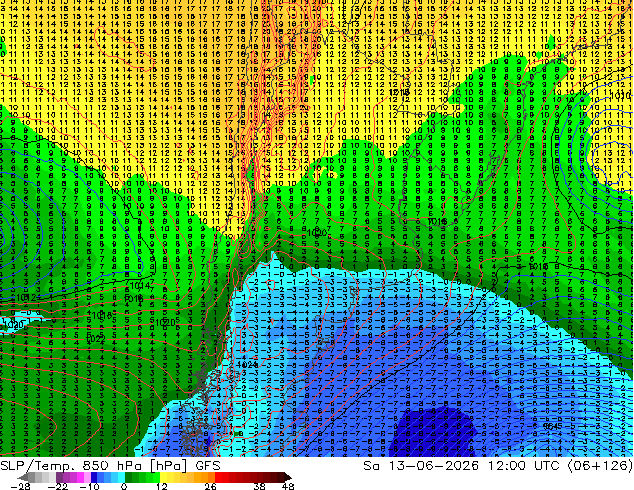The image size is (634, 490).
Task: Click the '26' legend value
Action: 210,486
